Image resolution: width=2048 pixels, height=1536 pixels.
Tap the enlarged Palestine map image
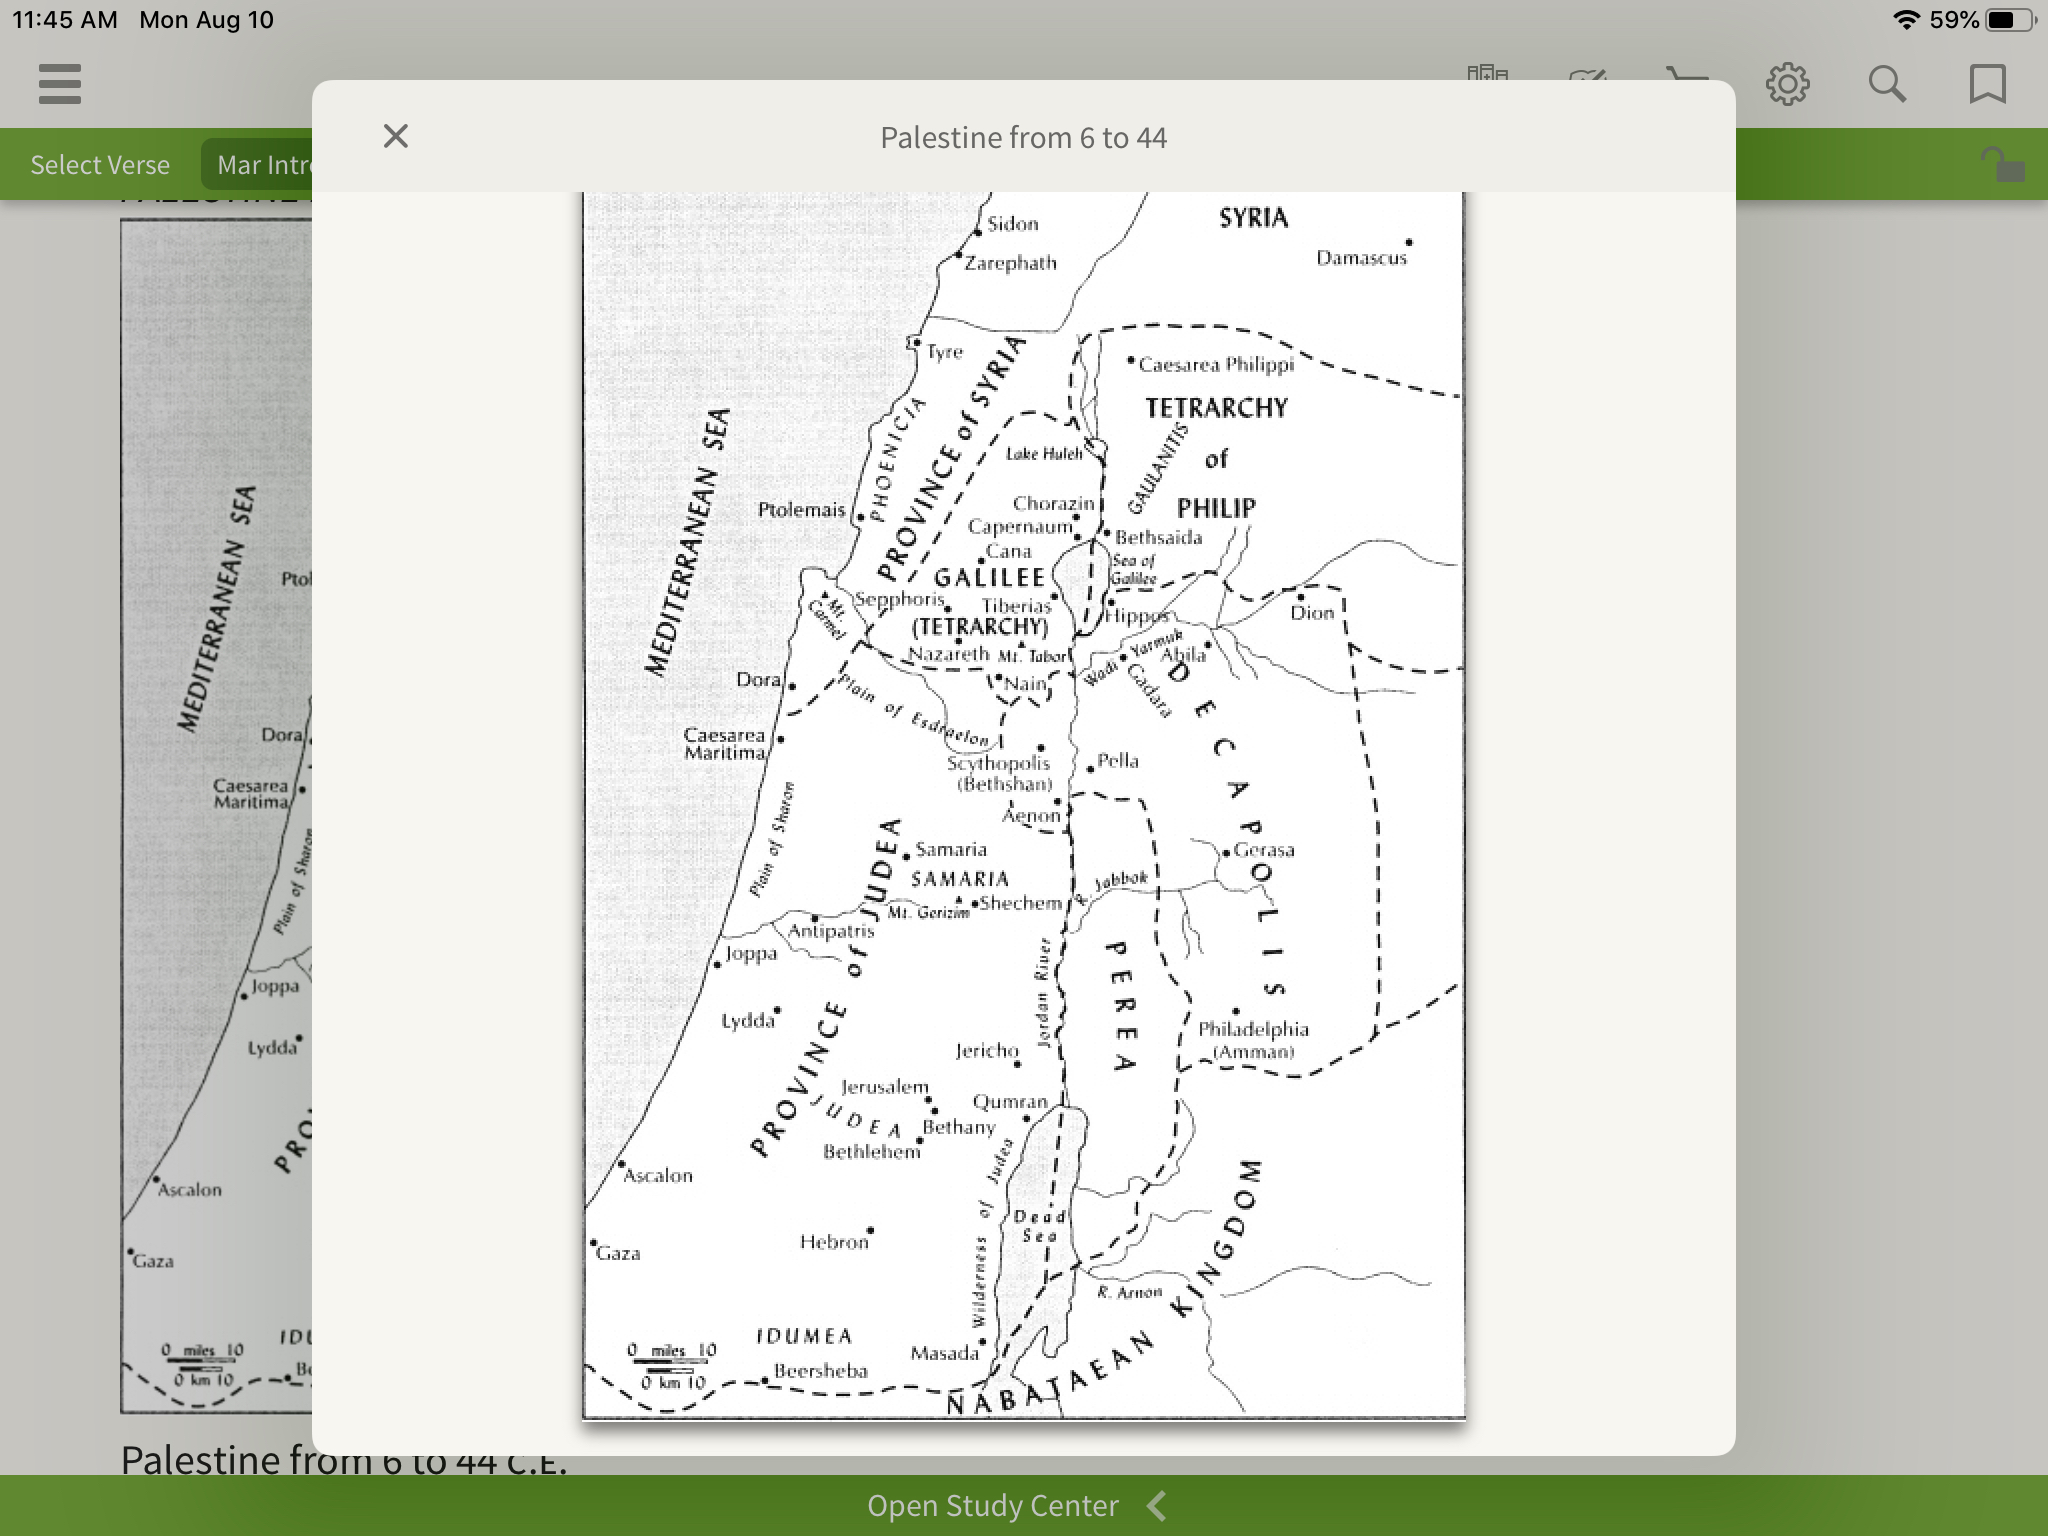click(x=1024, y=805)
